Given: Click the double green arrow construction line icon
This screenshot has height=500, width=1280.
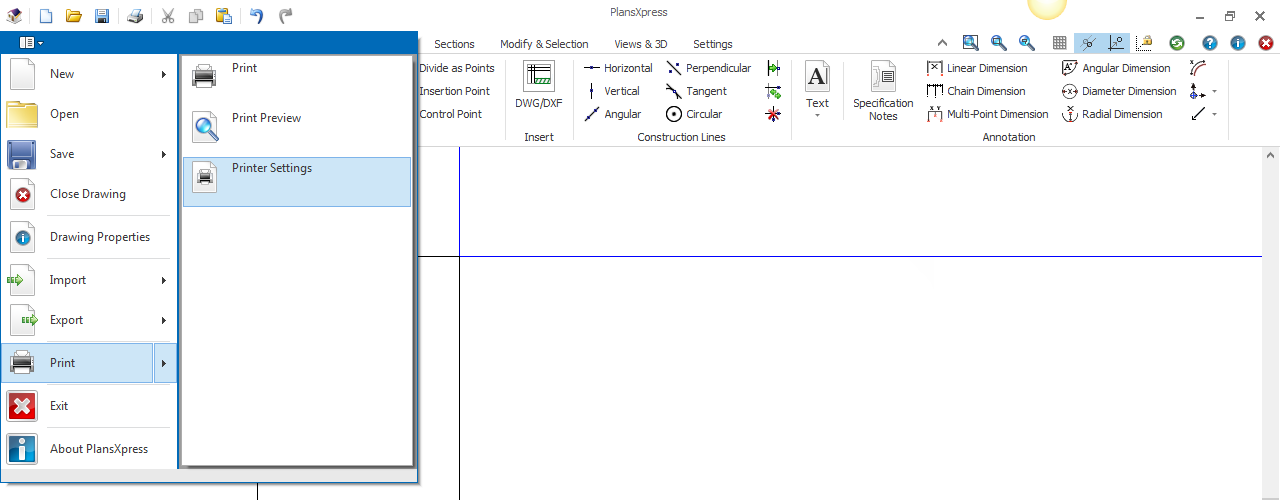Looking at the screenshot, I should (773, 91).
